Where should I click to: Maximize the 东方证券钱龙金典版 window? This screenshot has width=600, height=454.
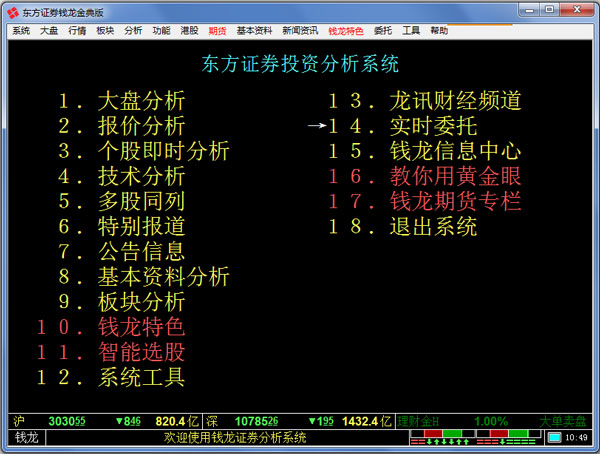tap(549, 10)
